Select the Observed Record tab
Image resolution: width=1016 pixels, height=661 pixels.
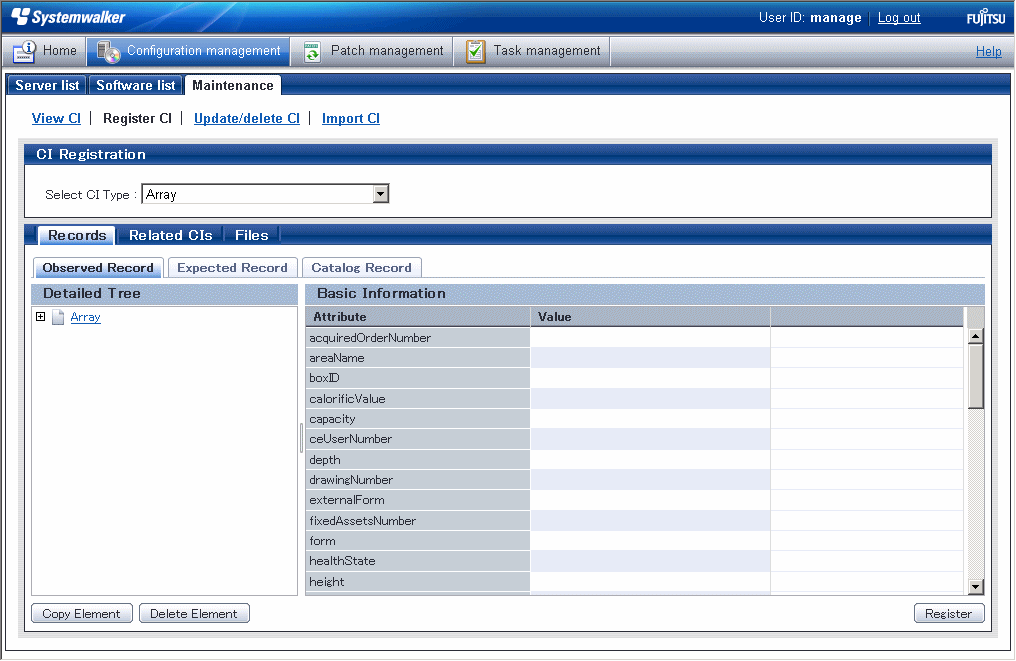click(x=98, y=268)
